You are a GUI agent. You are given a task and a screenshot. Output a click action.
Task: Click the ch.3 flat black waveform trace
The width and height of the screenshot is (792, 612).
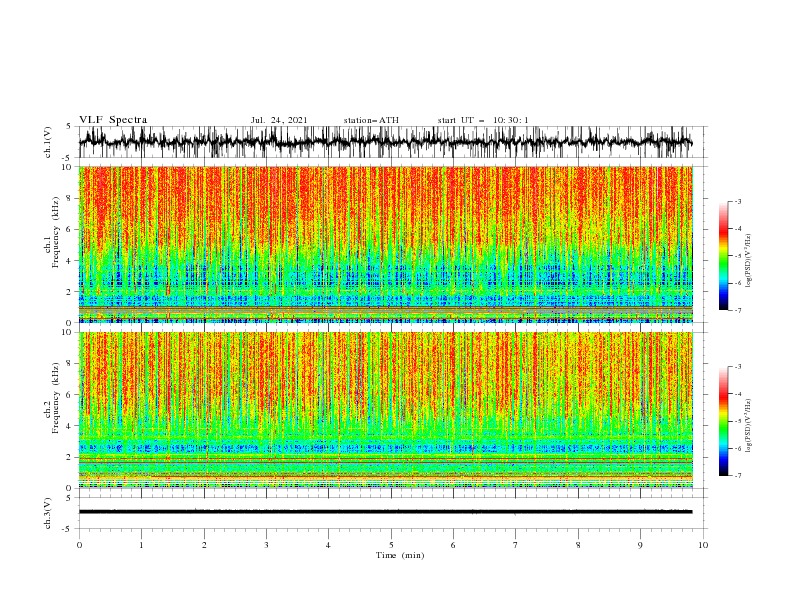[385, 512]
